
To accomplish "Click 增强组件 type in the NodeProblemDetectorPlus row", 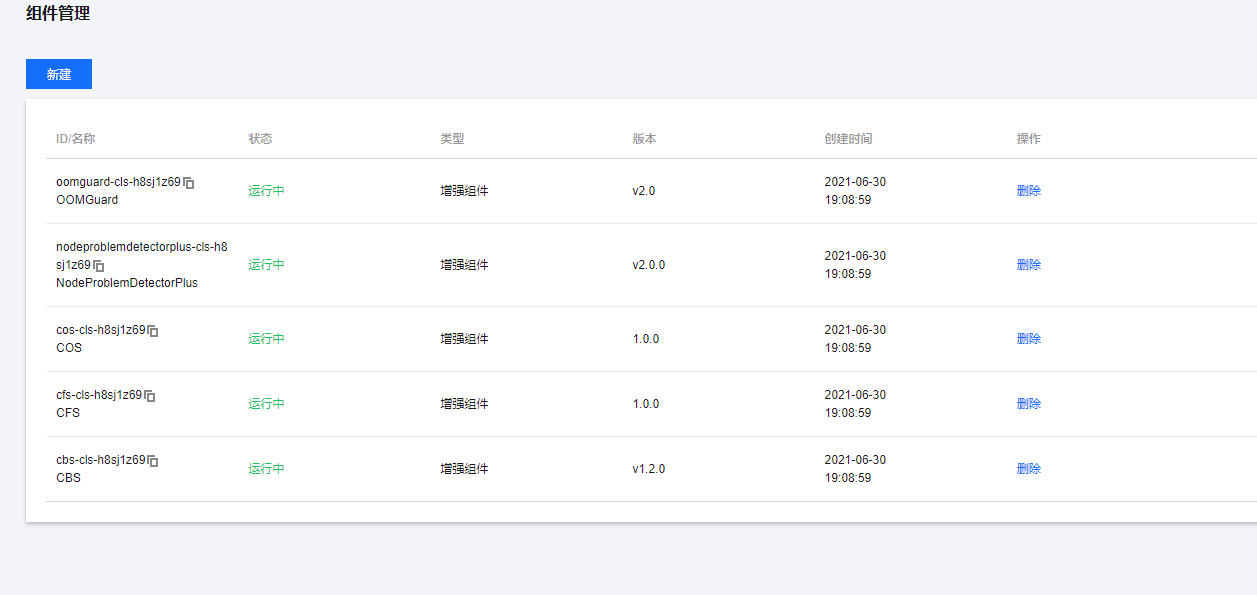I will (x=464, y=264).
